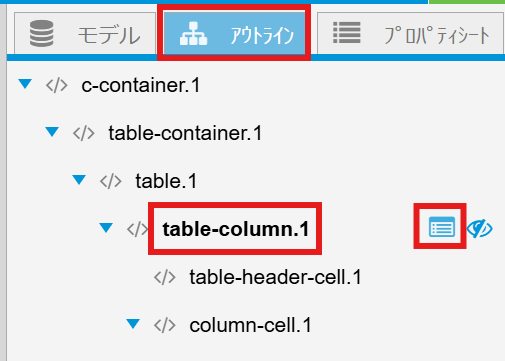The height and width of the screenshot is (361, 505).
Task: Click the database icon on モデル tab
Action: click(x=42, y=33)
